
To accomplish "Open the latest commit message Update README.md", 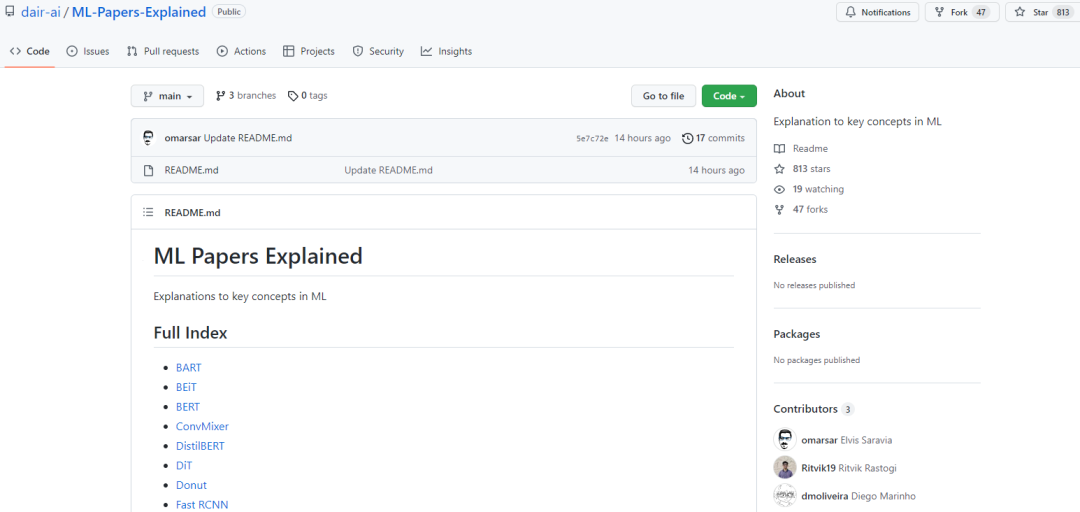I will click(x=248, y=138).
